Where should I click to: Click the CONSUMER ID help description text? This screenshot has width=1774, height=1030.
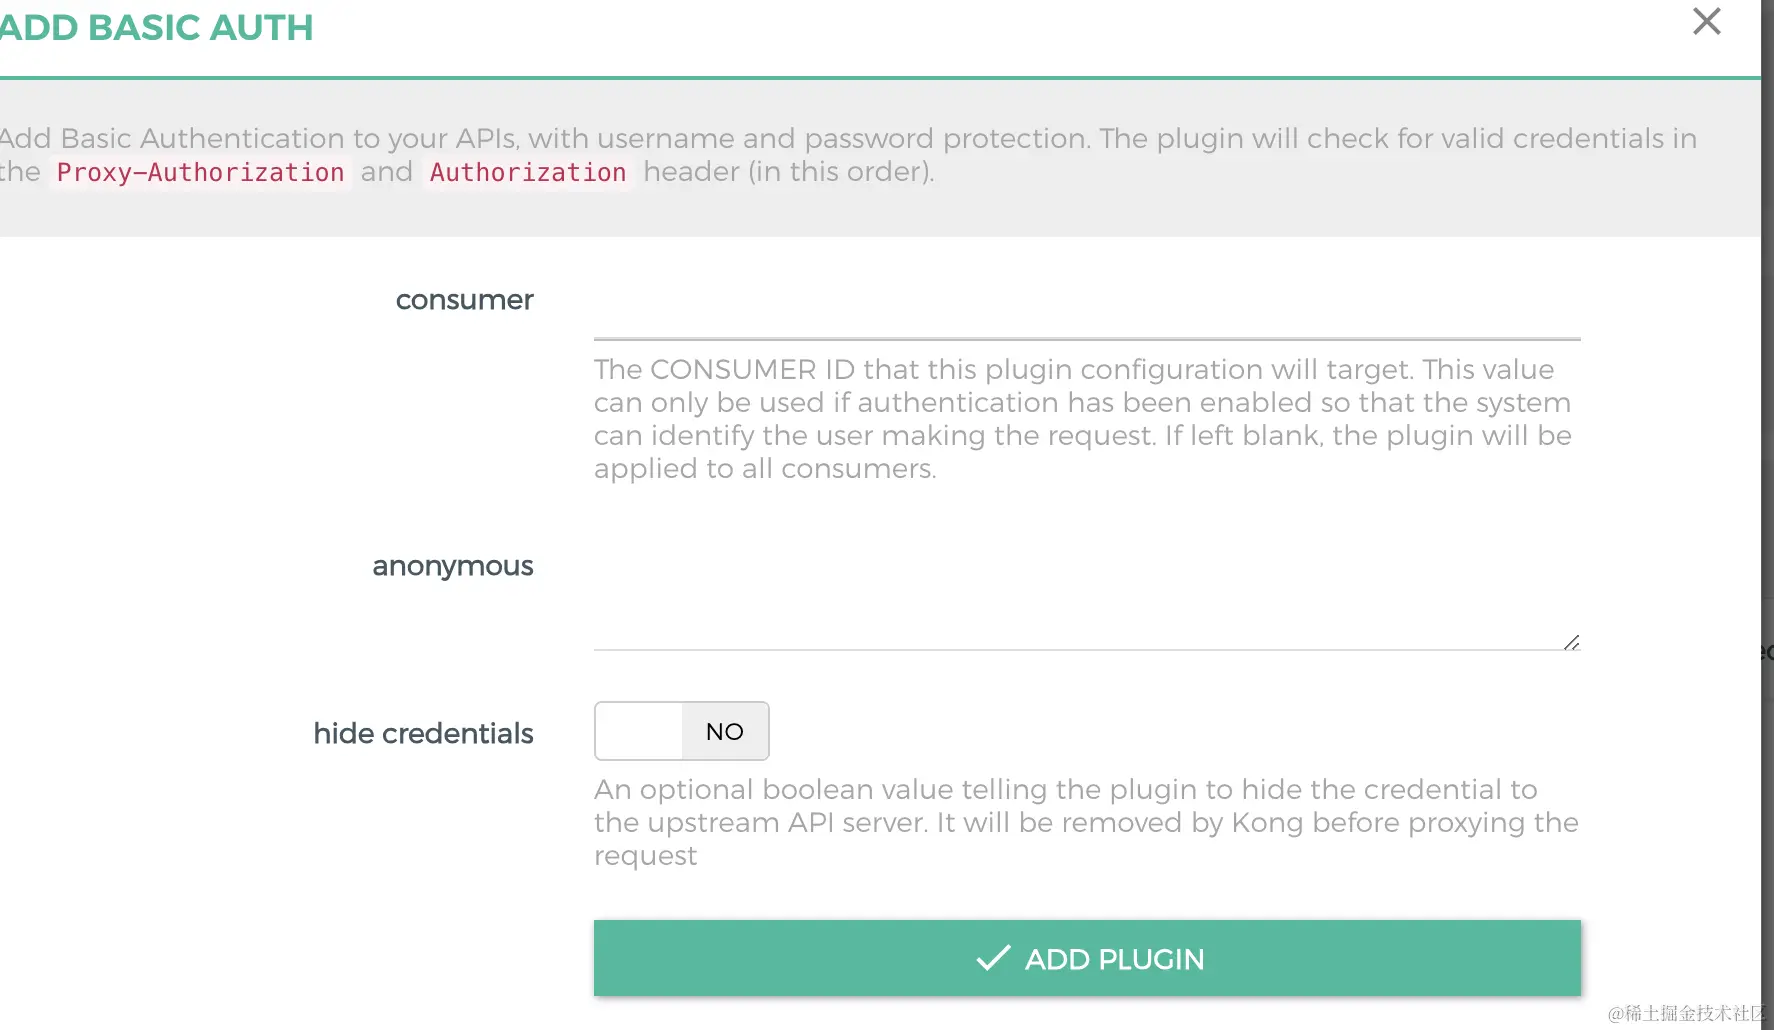1082,419
